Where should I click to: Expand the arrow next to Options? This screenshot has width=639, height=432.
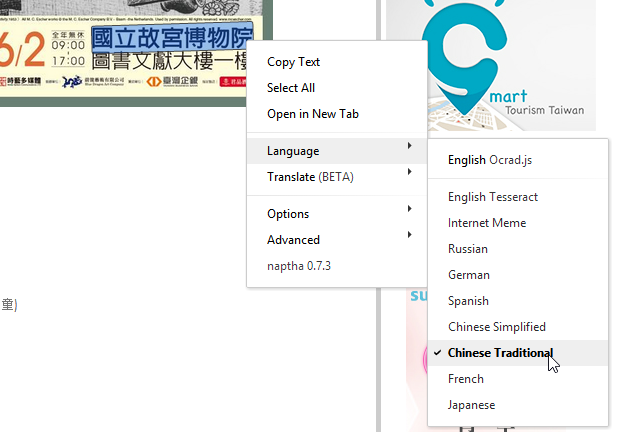(410, 209)
